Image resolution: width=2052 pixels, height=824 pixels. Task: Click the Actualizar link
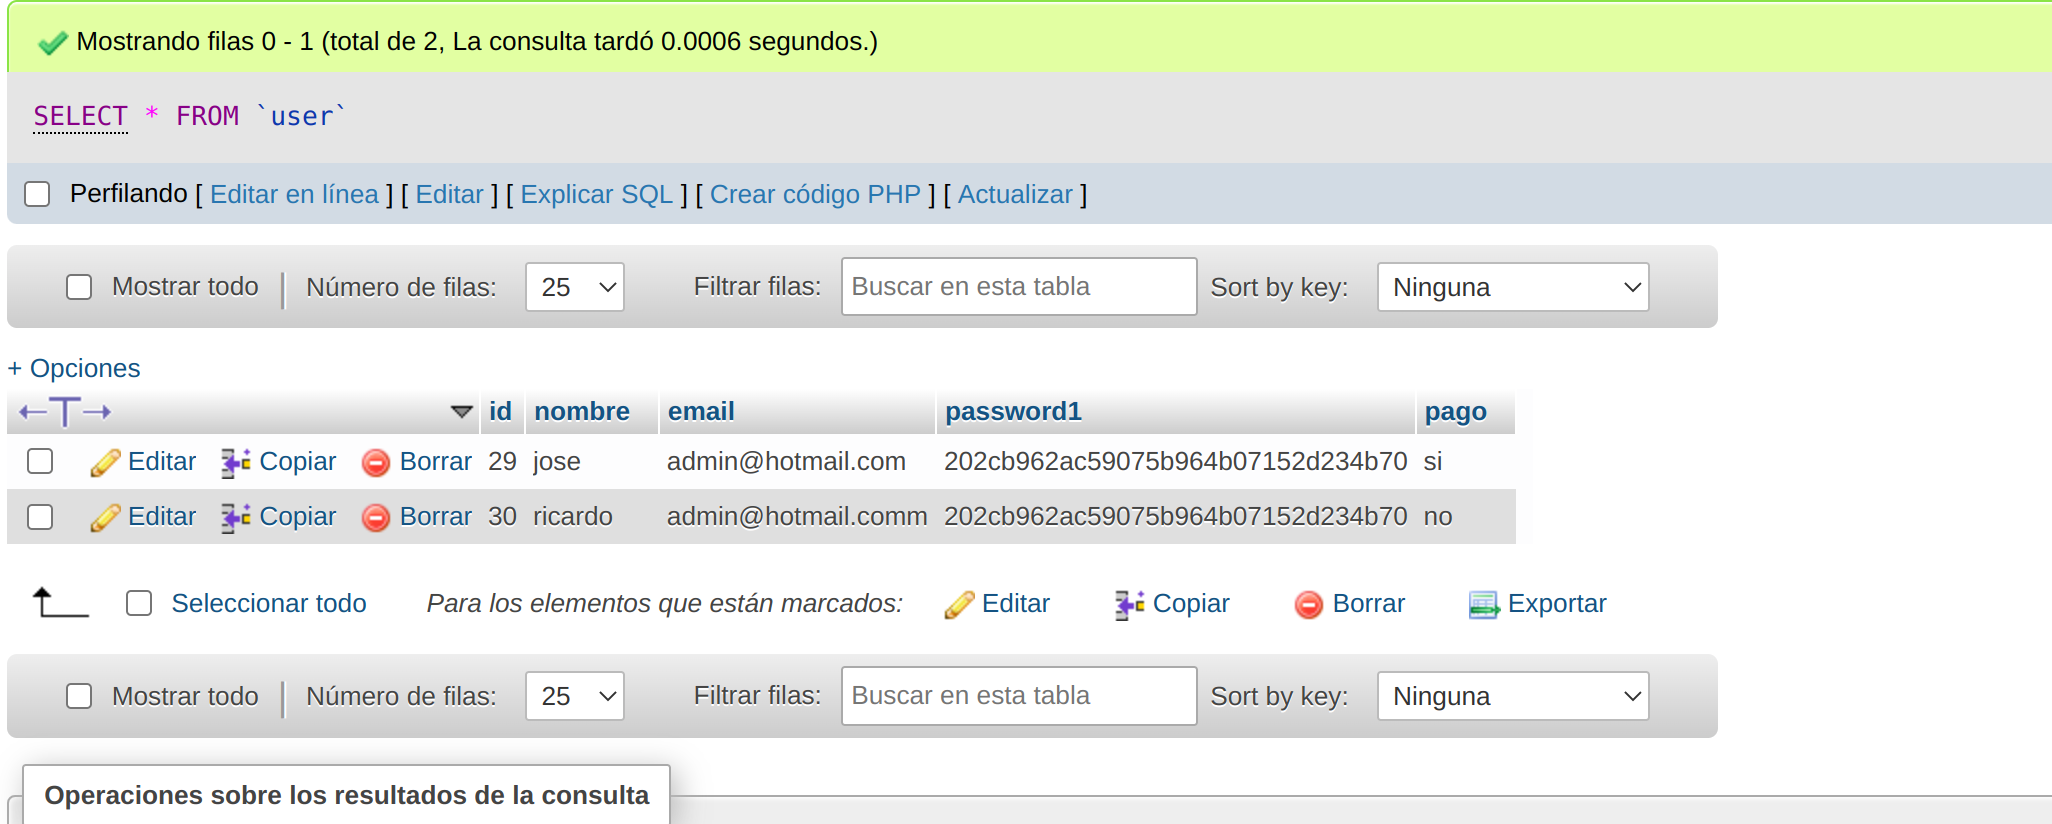[1015, 194]
